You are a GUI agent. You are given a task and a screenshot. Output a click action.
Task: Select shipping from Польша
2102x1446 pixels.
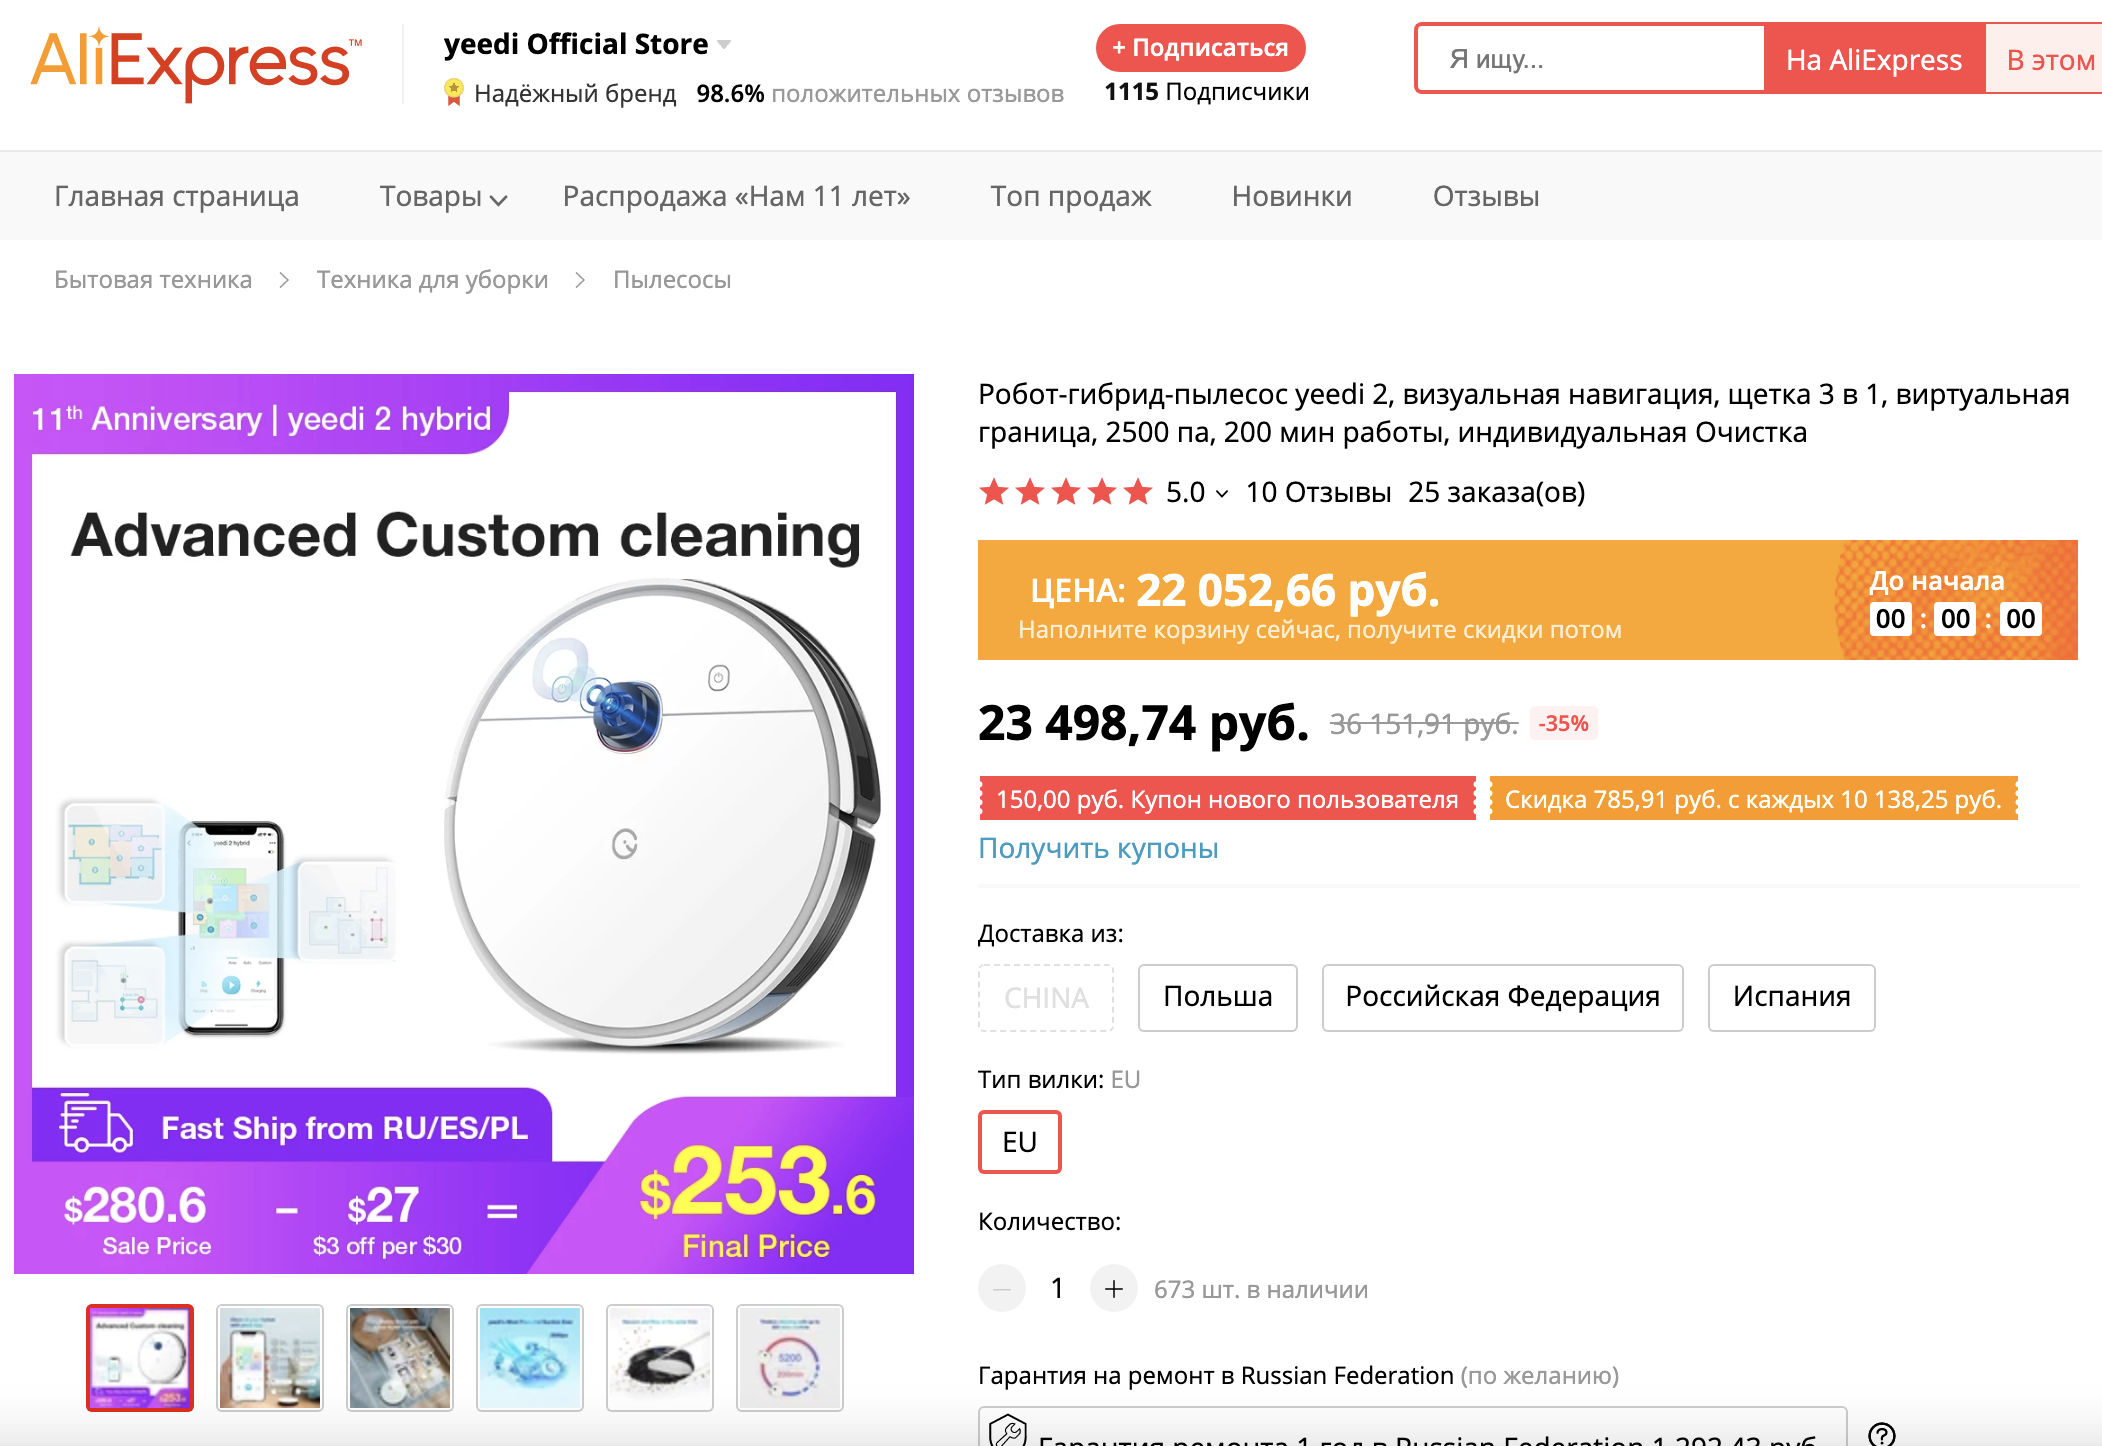coord(1217,997)
